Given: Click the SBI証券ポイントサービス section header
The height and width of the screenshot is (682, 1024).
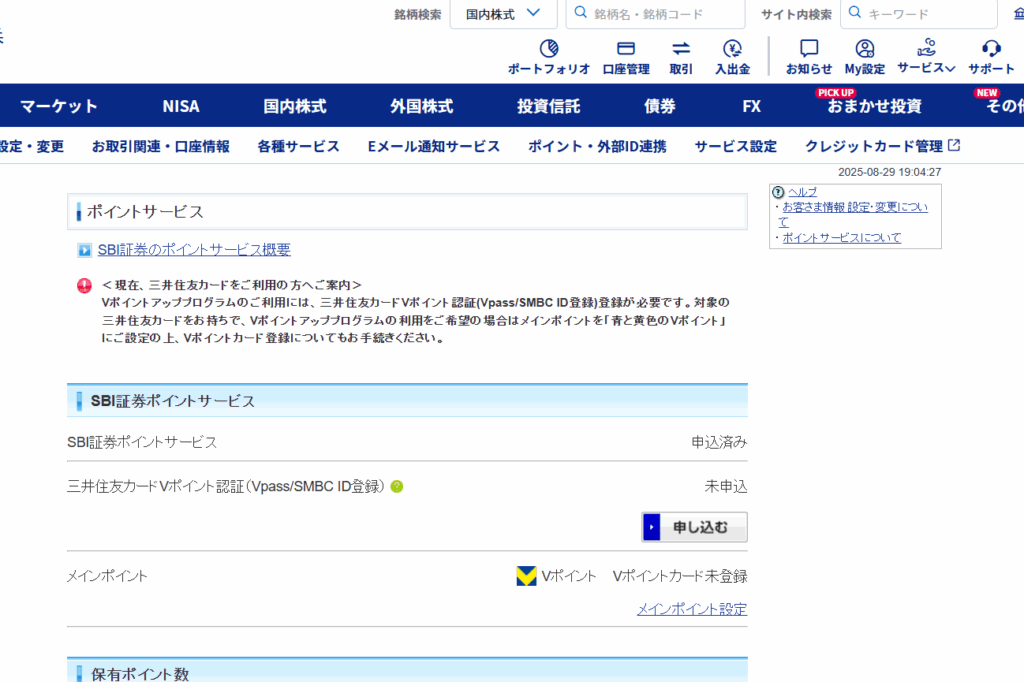Looking at the screenshot, I should tap(408, 400).
